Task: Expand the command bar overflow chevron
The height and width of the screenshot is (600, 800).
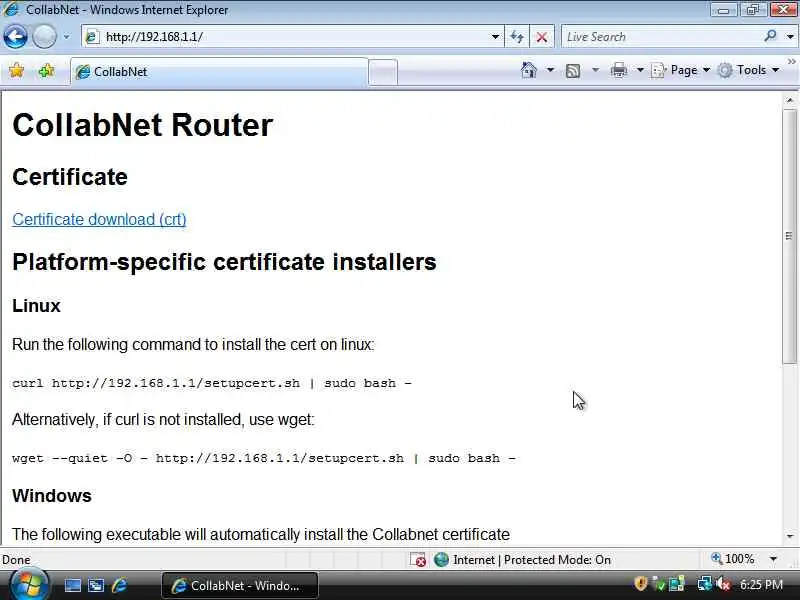Action: pyautogui.click(x=791, y=62)
